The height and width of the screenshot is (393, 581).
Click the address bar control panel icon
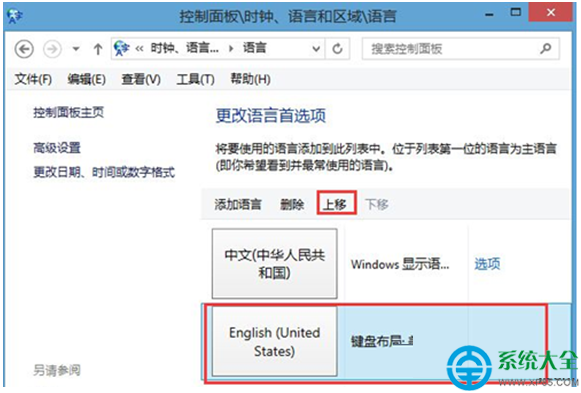(x=122, y=48)
